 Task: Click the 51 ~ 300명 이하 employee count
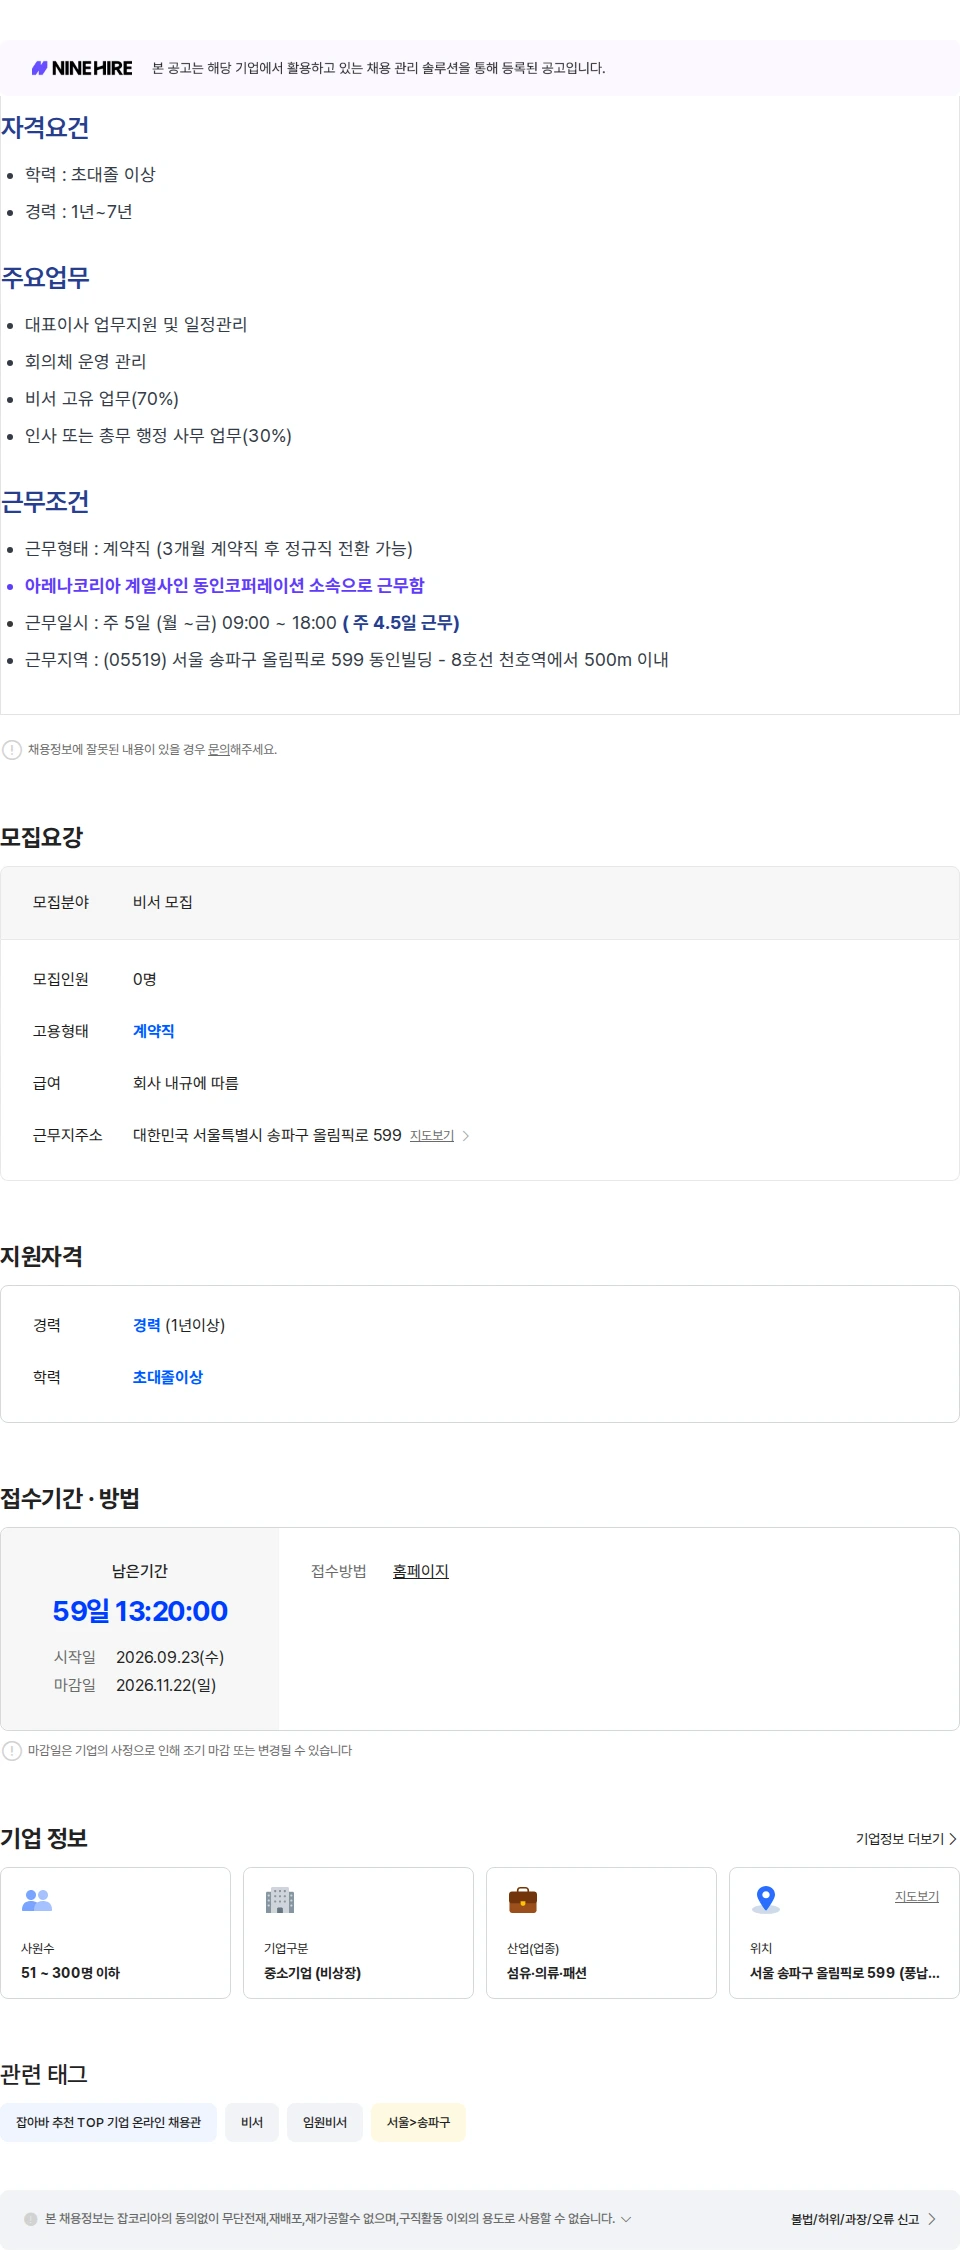70,1973
